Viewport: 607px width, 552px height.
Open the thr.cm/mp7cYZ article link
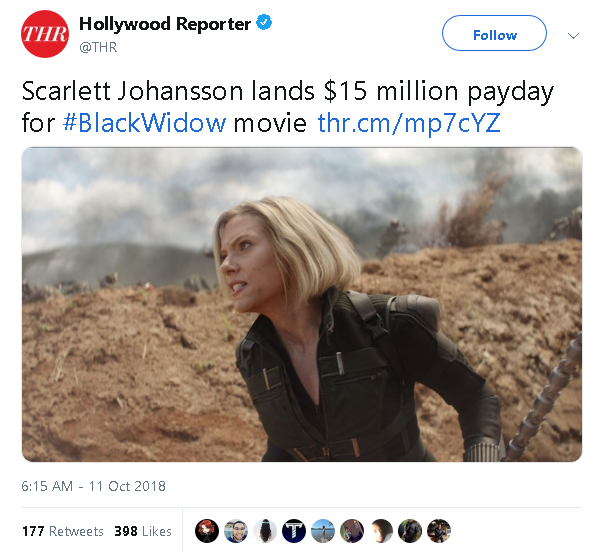point(409,124)
